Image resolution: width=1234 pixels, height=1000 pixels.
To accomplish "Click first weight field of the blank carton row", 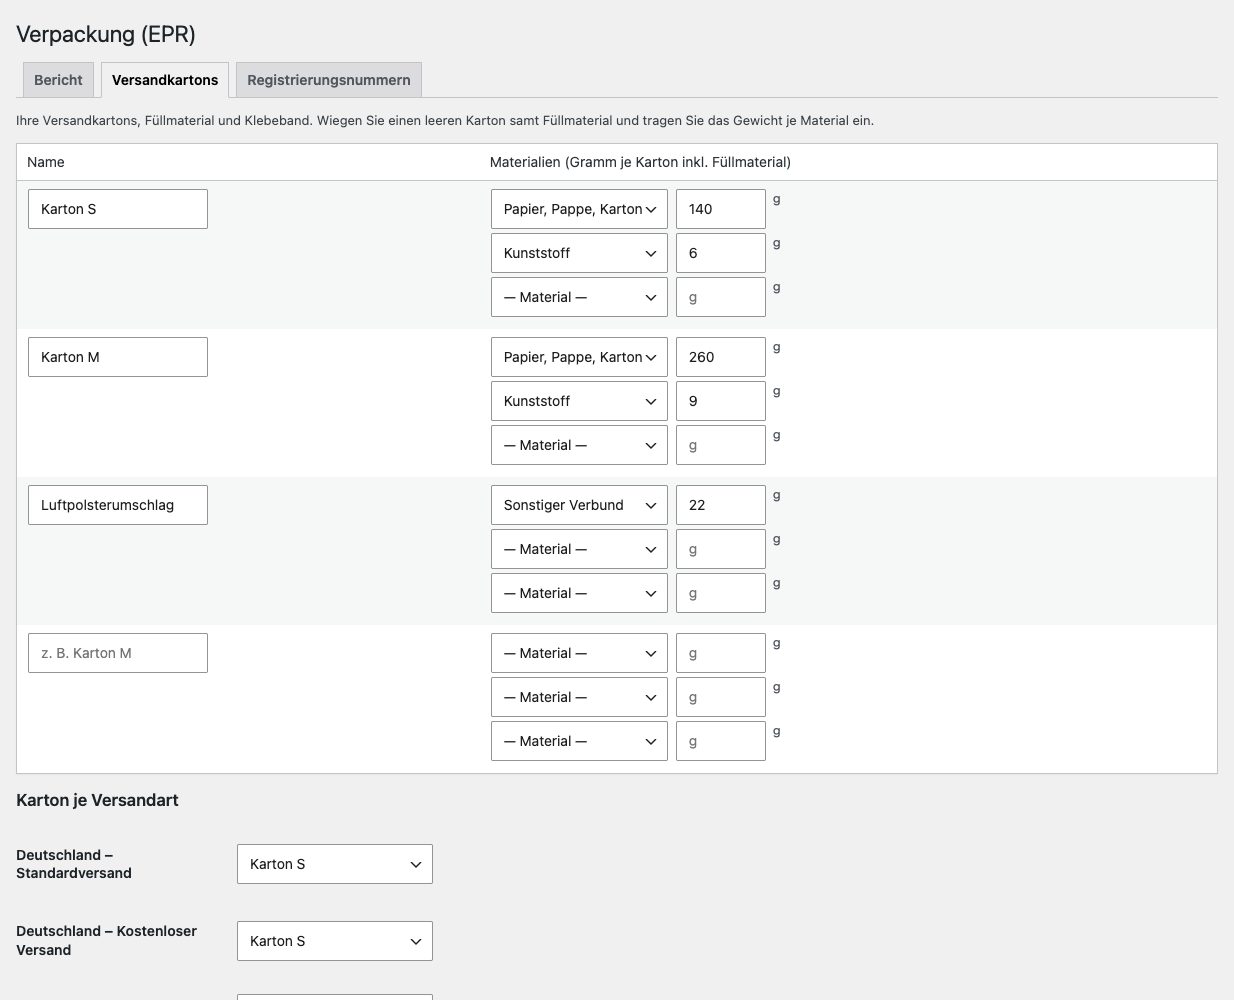I will [x=721, y=653].
